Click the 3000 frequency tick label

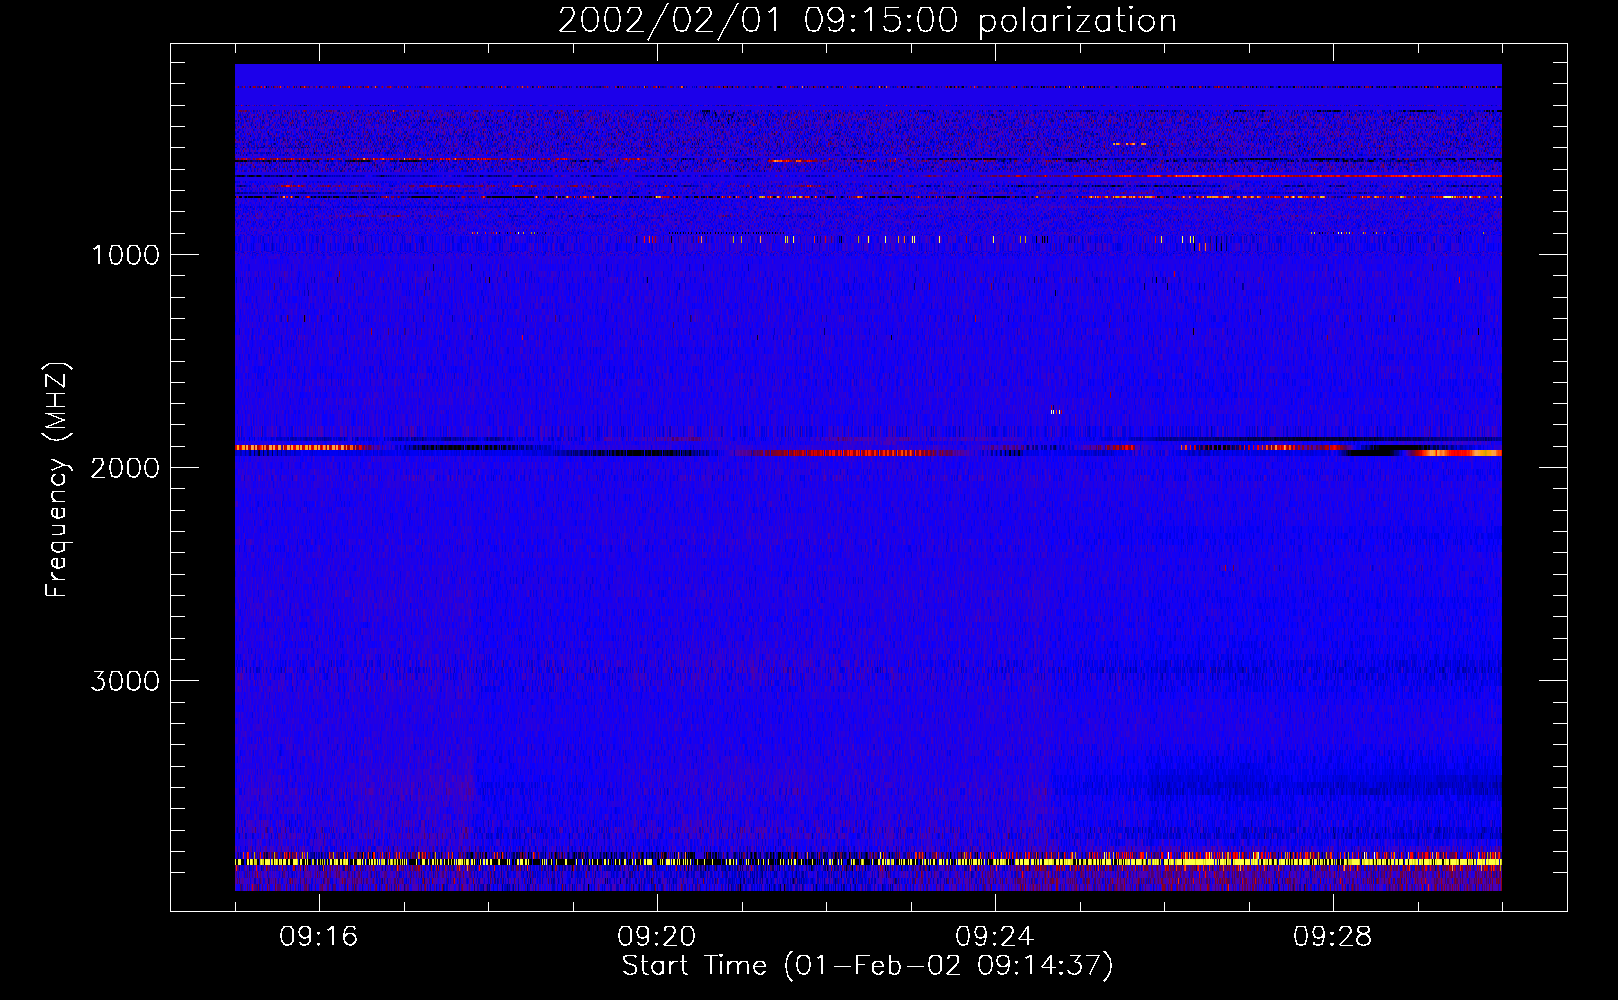[125, 681]
